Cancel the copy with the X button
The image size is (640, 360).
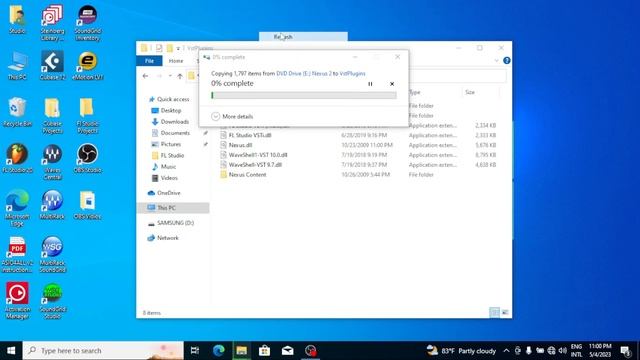(x=392, y=84)
